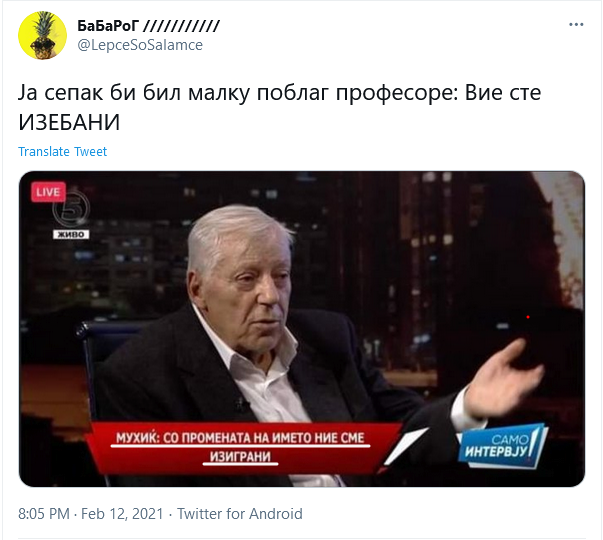
Task: Click the tweet text beginning Ја сепак
Action: [280, 107]
